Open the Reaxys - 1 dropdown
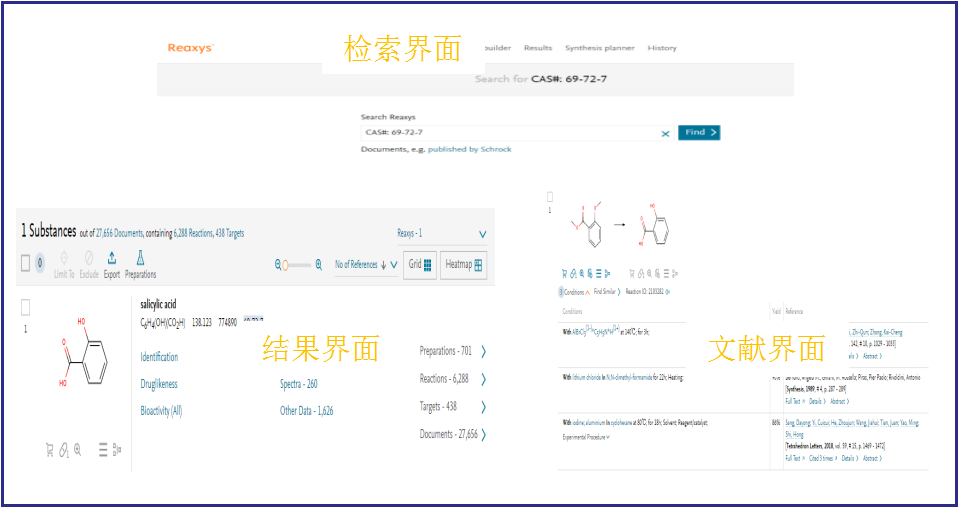 pos(442,234)
